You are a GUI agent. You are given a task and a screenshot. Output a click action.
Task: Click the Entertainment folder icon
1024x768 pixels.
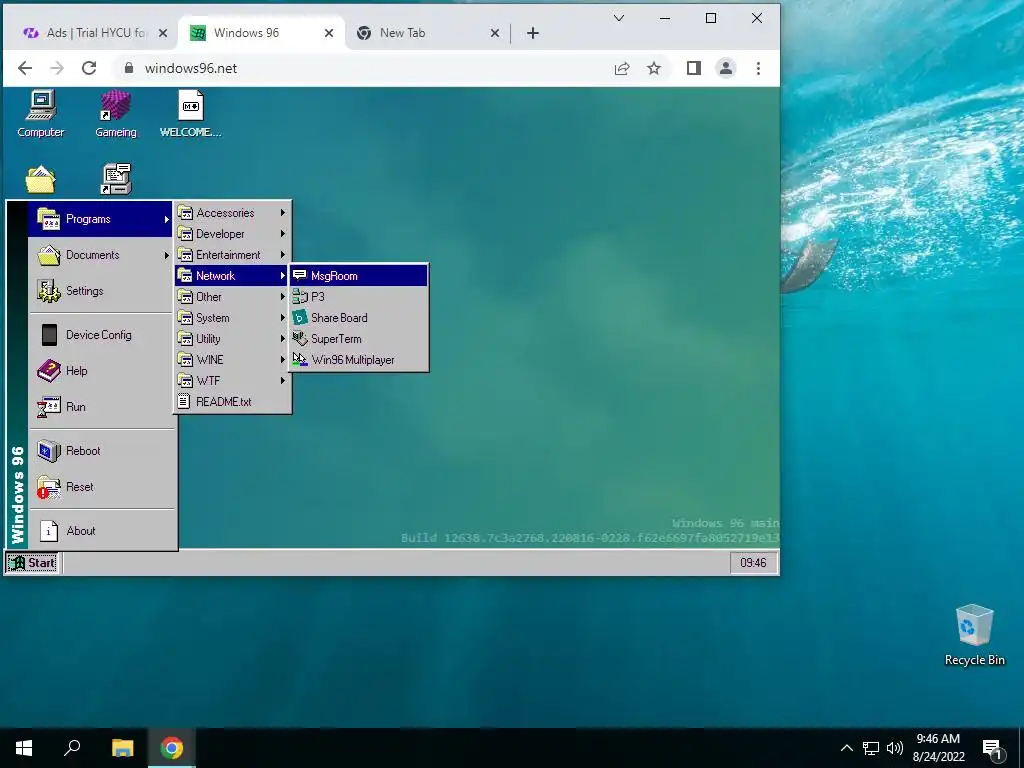pos(185,255)
